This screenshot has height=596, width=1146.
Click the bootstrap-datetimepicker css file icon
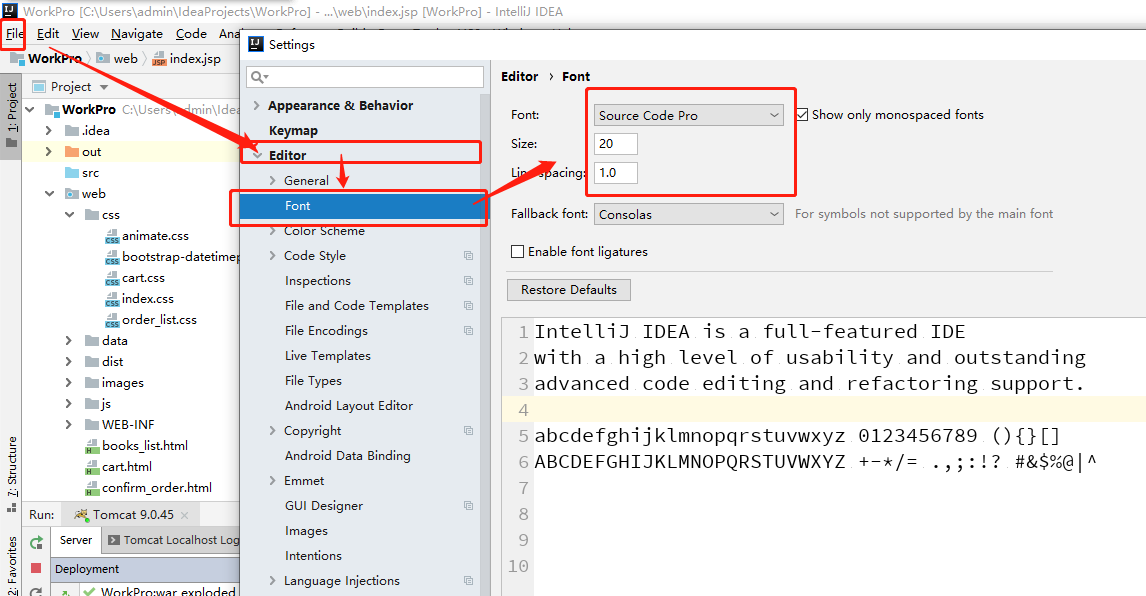(112, 257)
